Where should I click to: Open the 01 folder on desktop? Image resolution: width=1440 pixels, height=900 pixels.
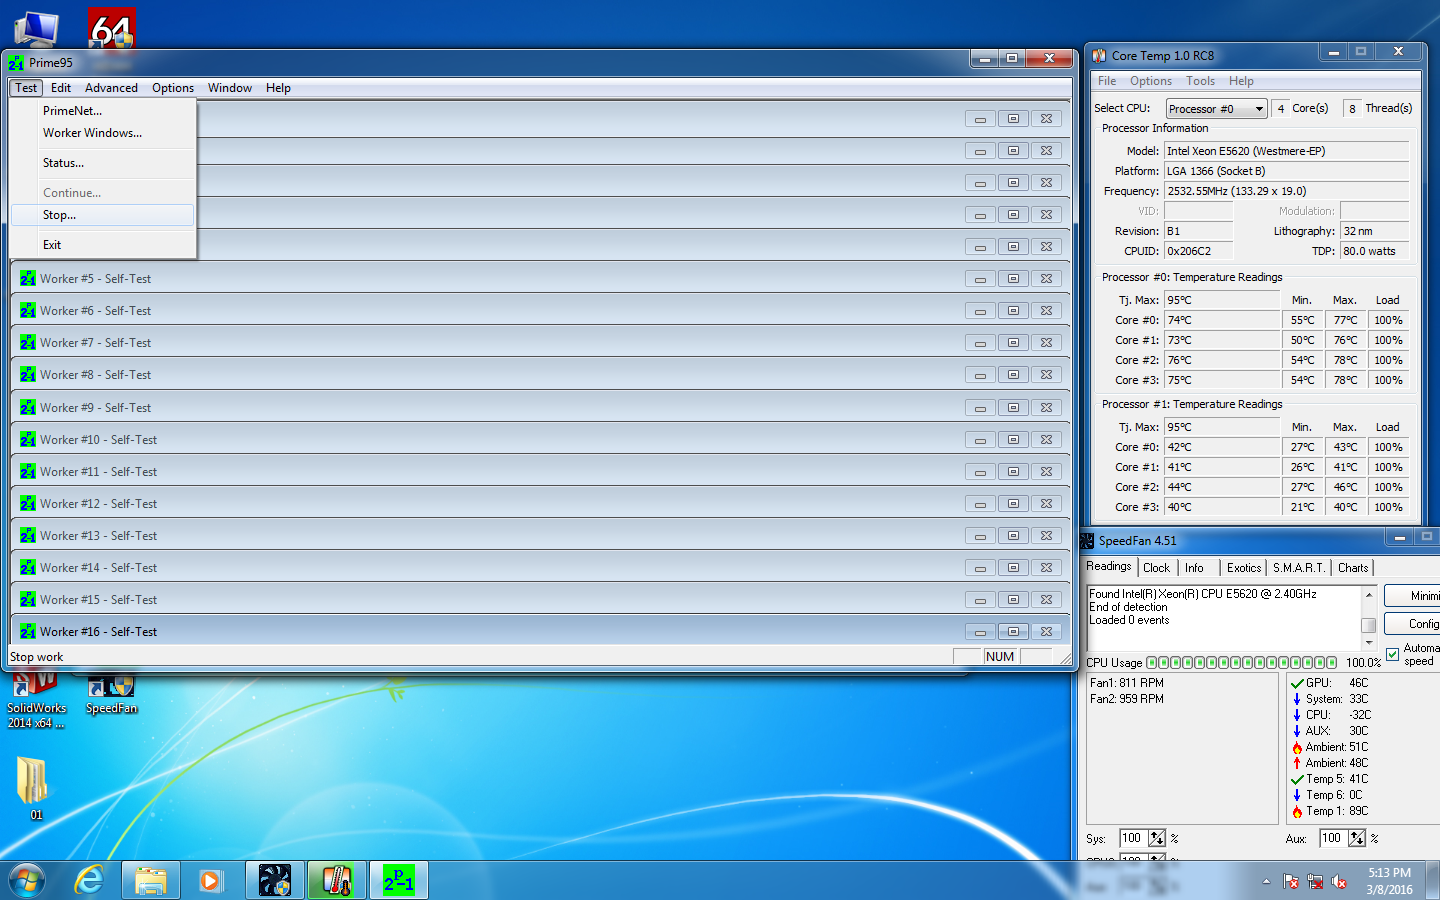click(x=33, y=788)
